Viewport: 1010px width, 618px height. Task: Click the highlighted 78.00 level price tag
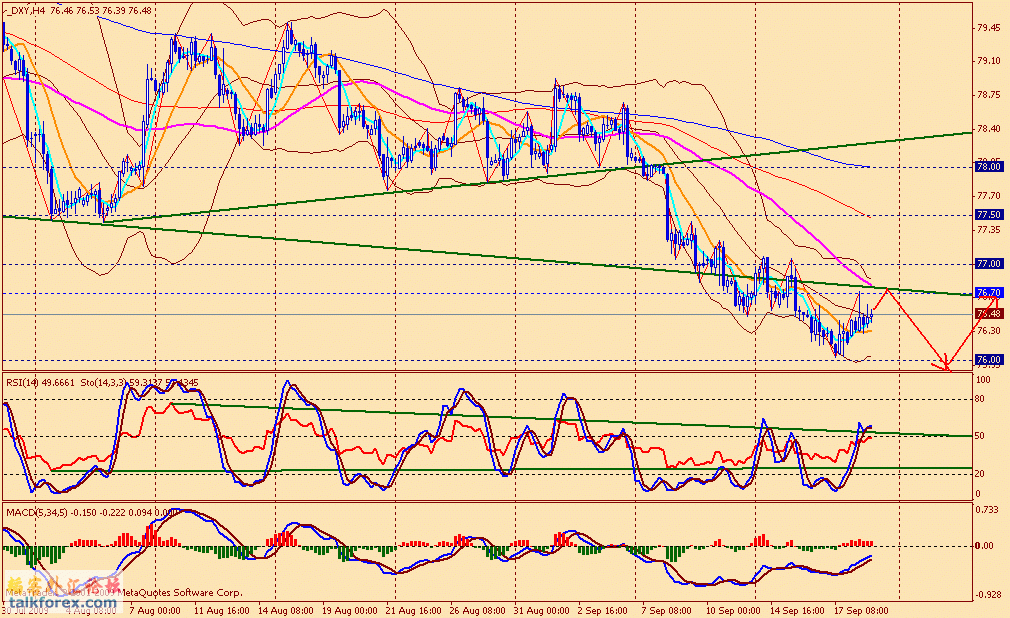click(989, 167)
